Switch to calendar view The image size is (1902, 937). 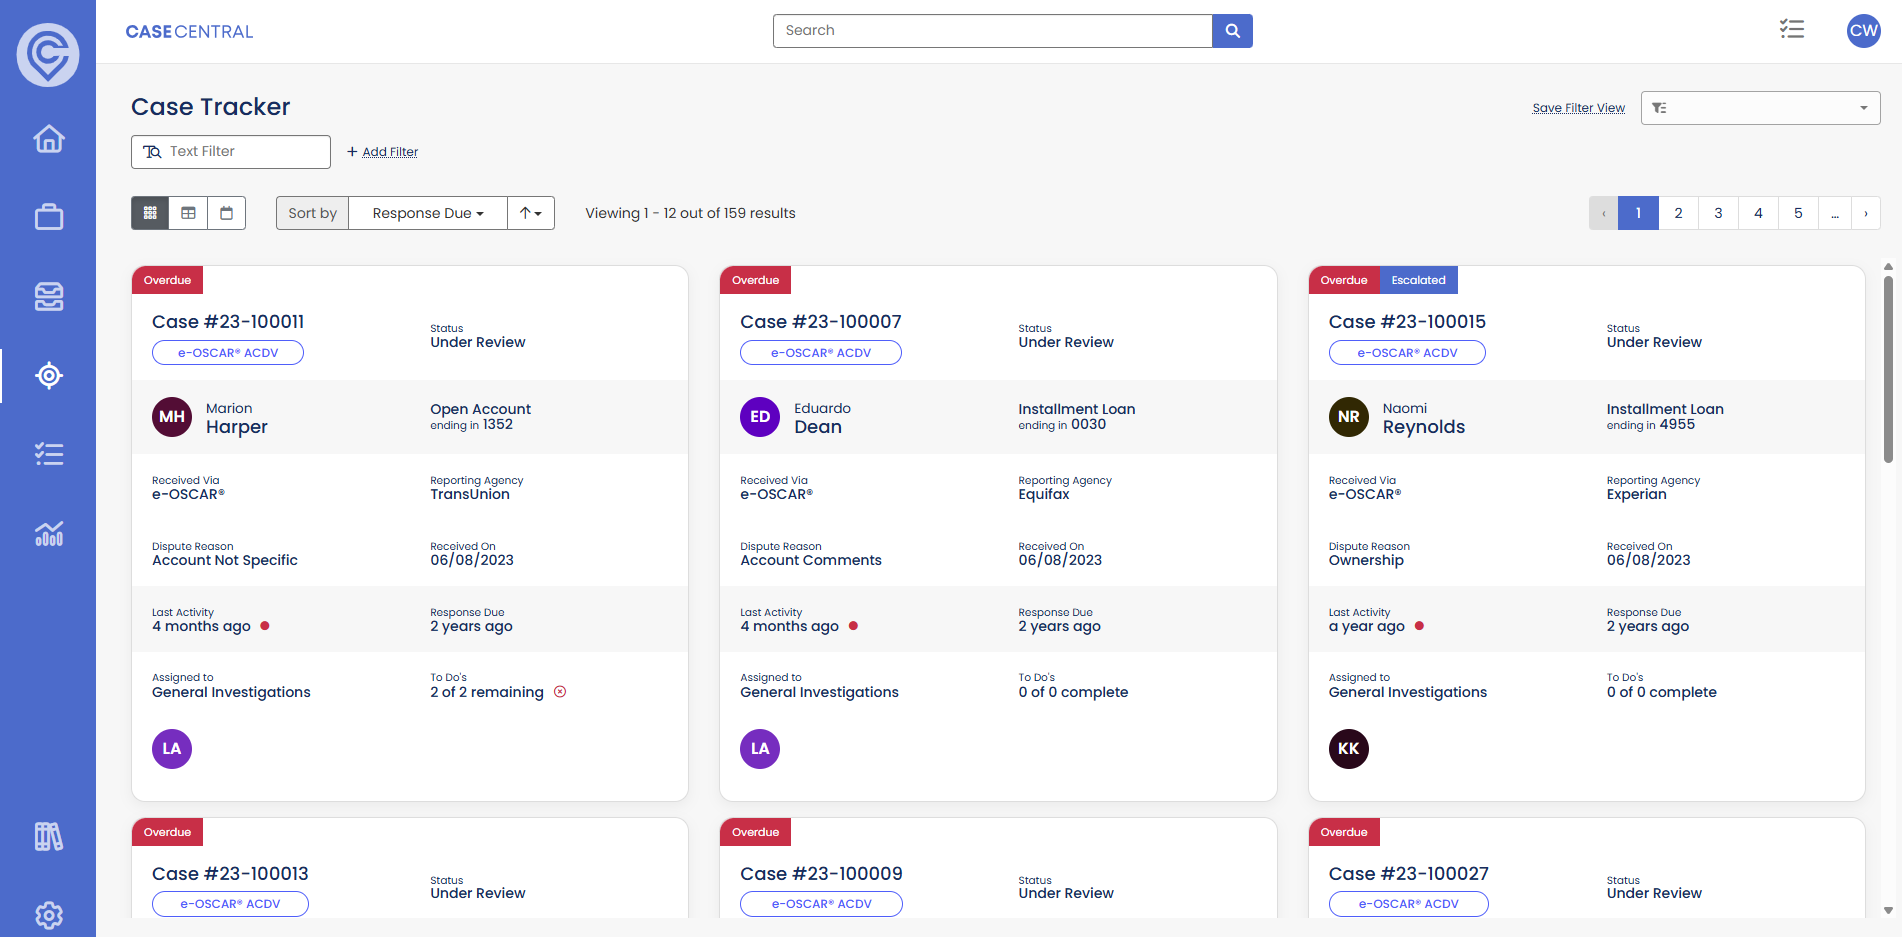(x=227, y=213)
